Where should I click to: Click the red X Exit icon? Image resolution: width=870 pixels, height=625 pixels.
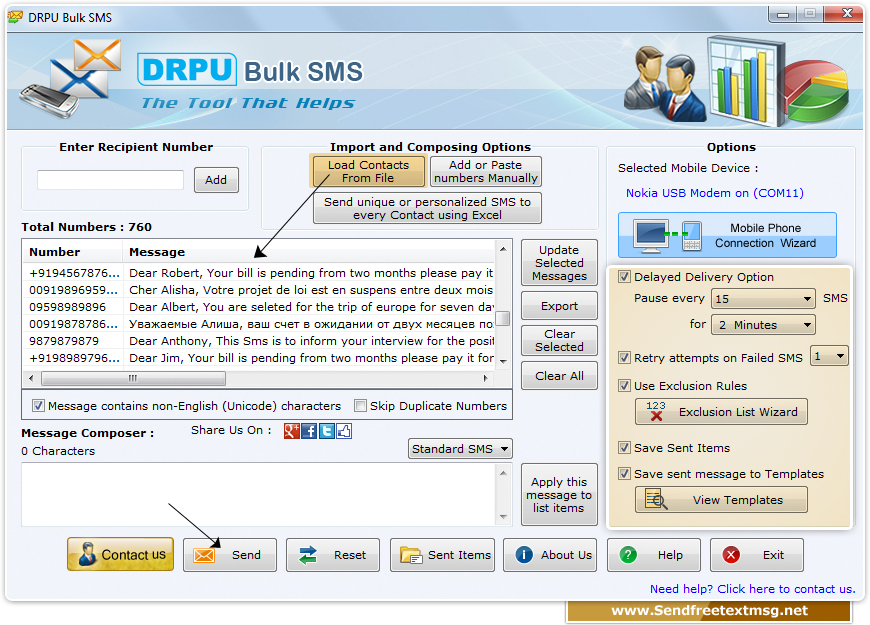[x=731, y=555]
